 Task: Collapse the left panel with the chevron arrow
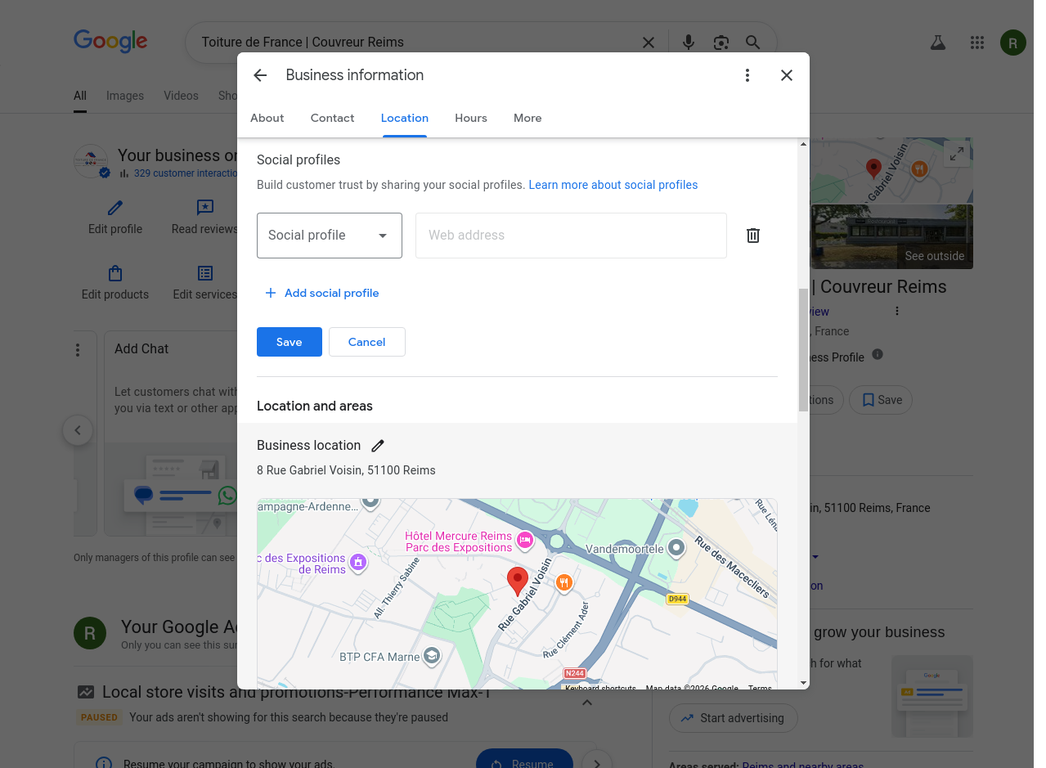(x=78, y=430)
